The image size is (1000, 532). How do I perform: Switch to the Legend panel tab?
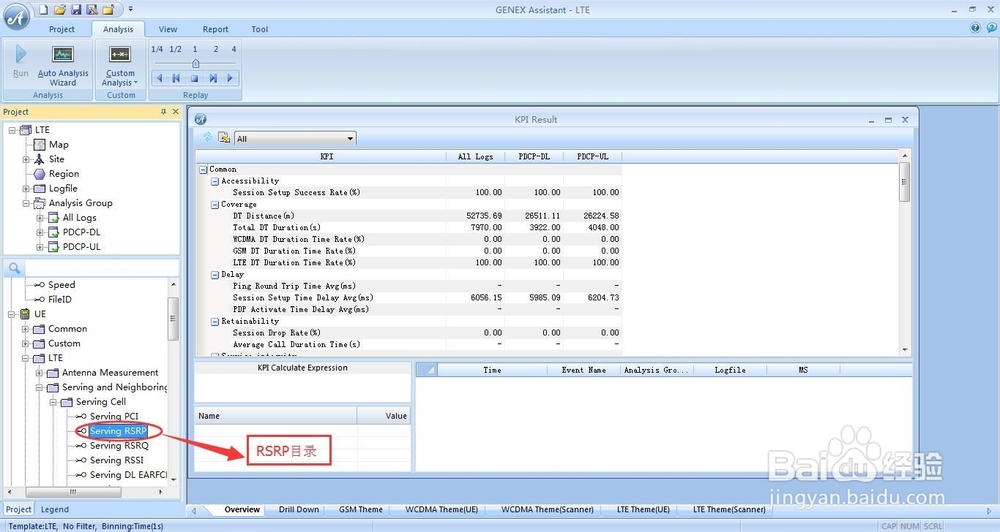click(55, 510)
